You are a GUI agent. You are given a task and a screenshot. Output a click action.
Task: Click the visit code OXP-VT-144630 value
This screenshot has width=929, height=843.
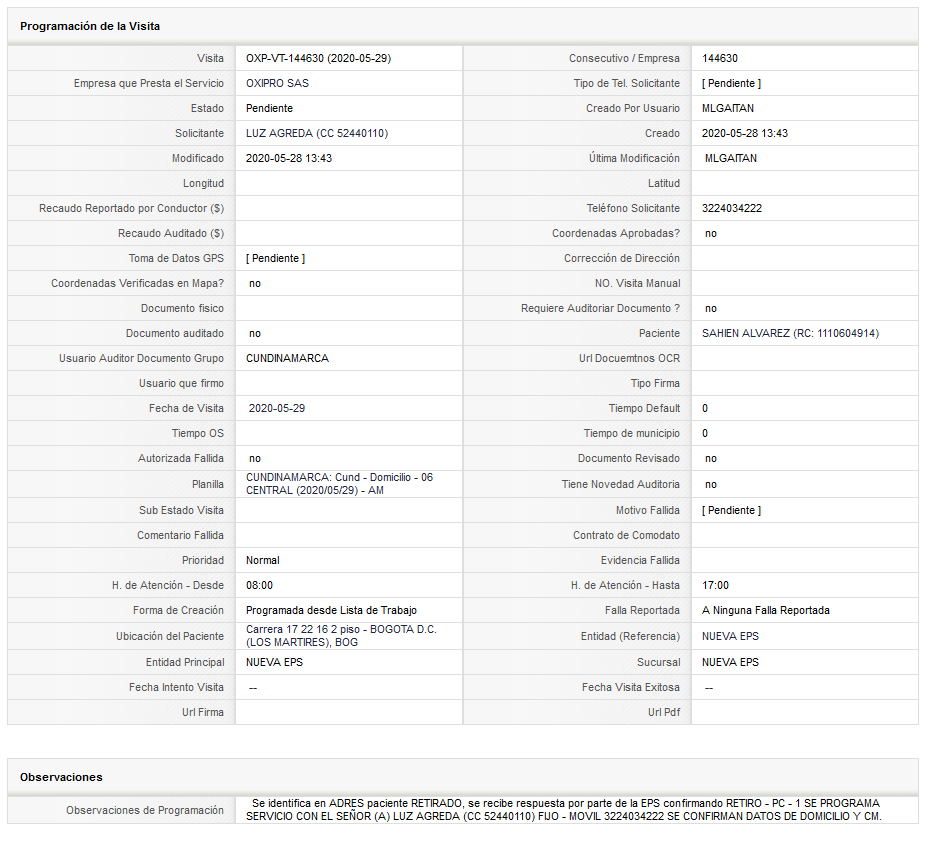pos(318,58)
